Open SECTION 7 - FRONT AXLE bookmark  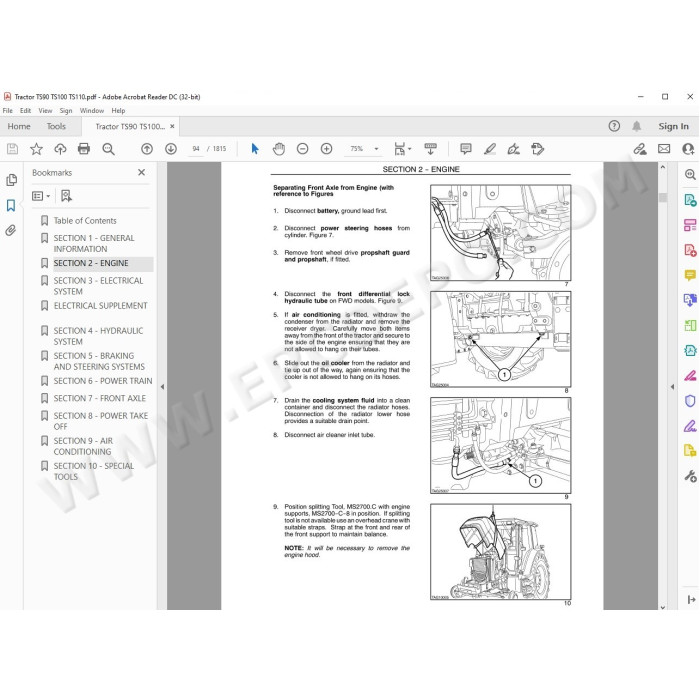[100, 398]
